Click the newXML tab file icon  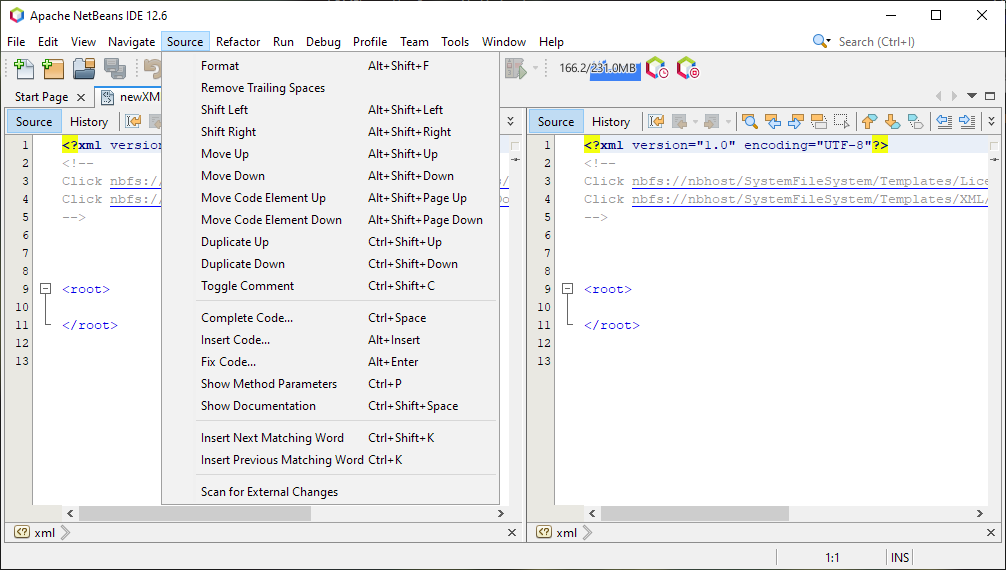coord(108,97)
